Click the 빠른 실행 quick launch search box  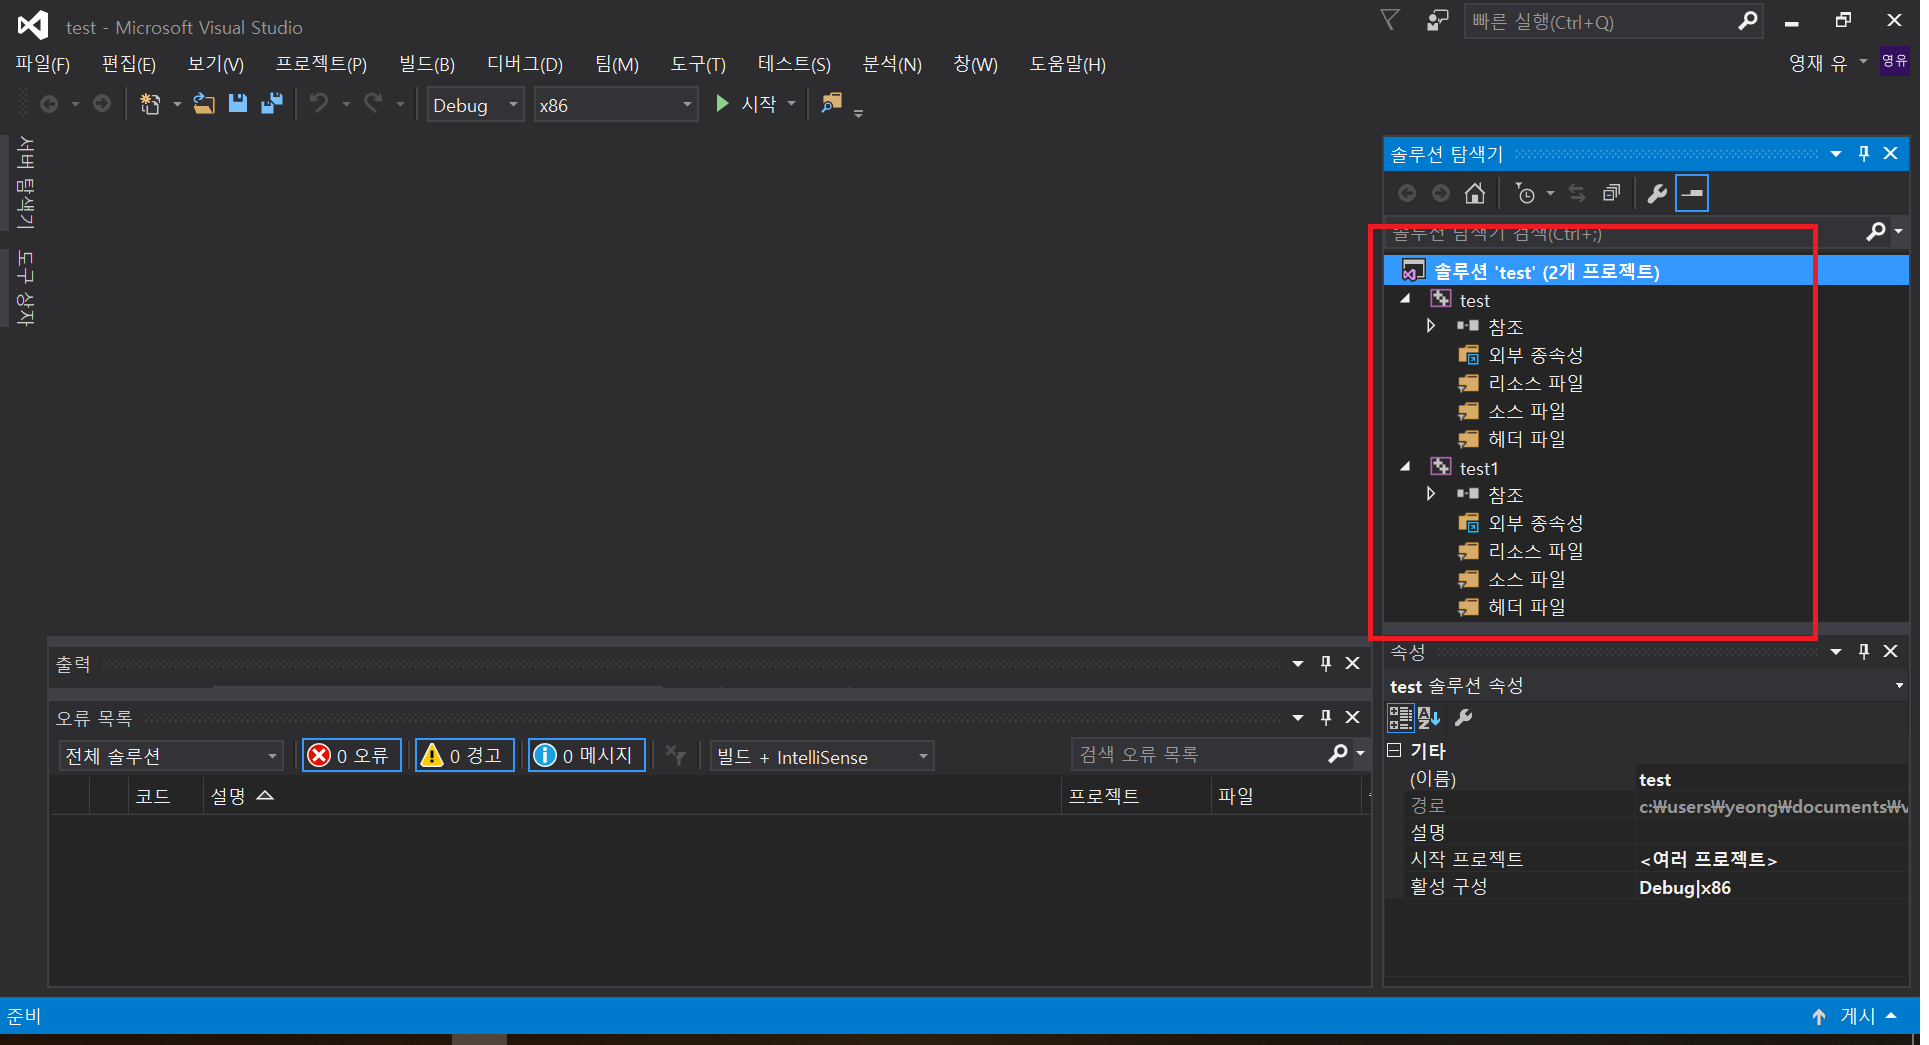(1613, 21)
